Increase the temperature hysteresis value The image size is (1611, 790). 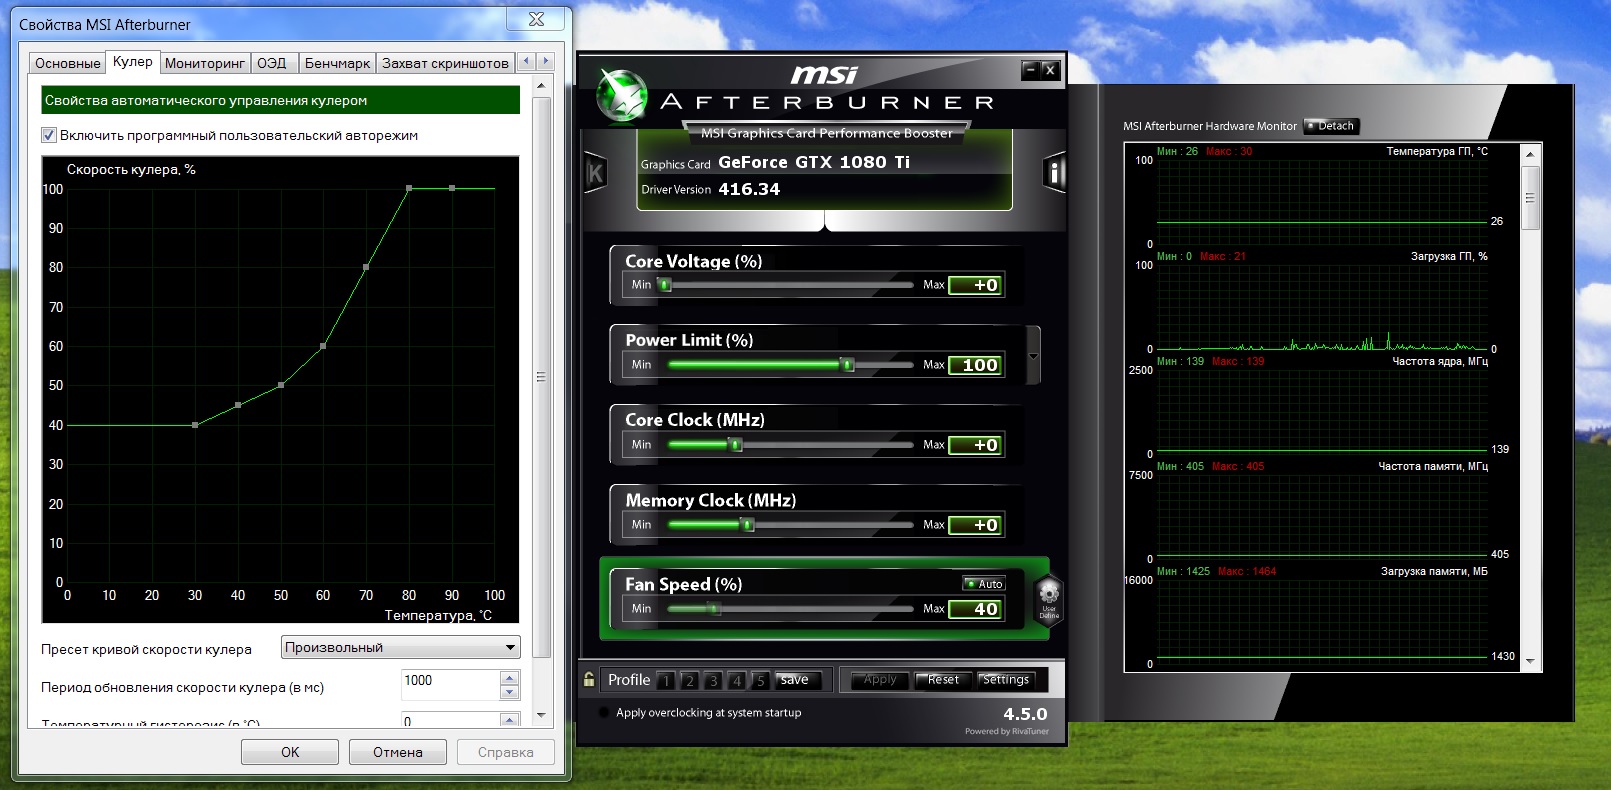pos(510,719)
